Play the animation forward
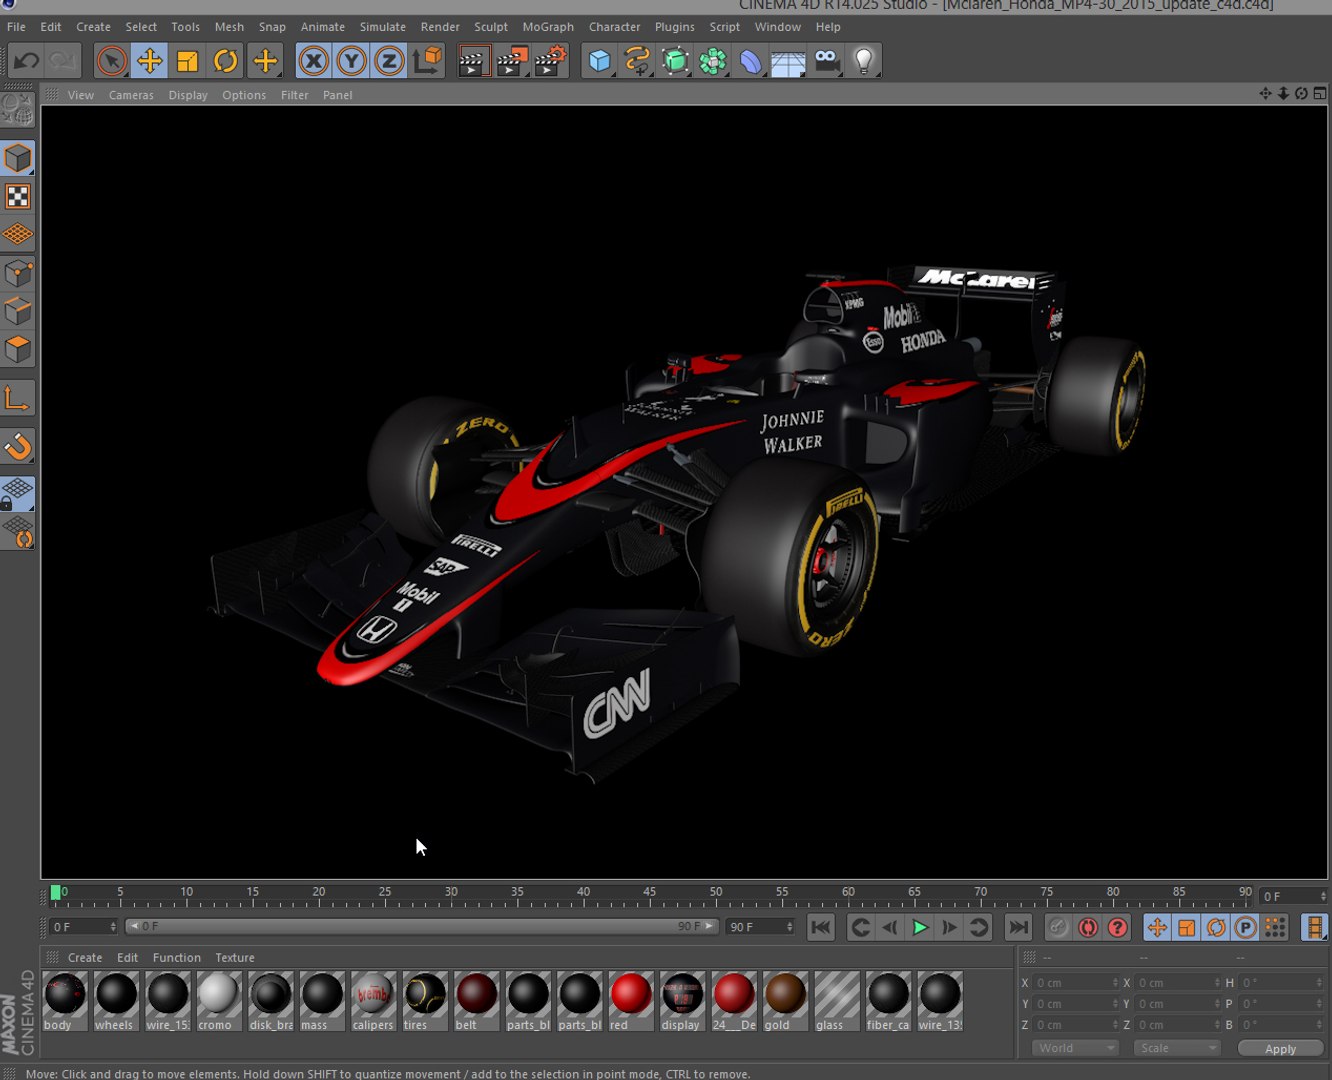 (x=919, y=927)
